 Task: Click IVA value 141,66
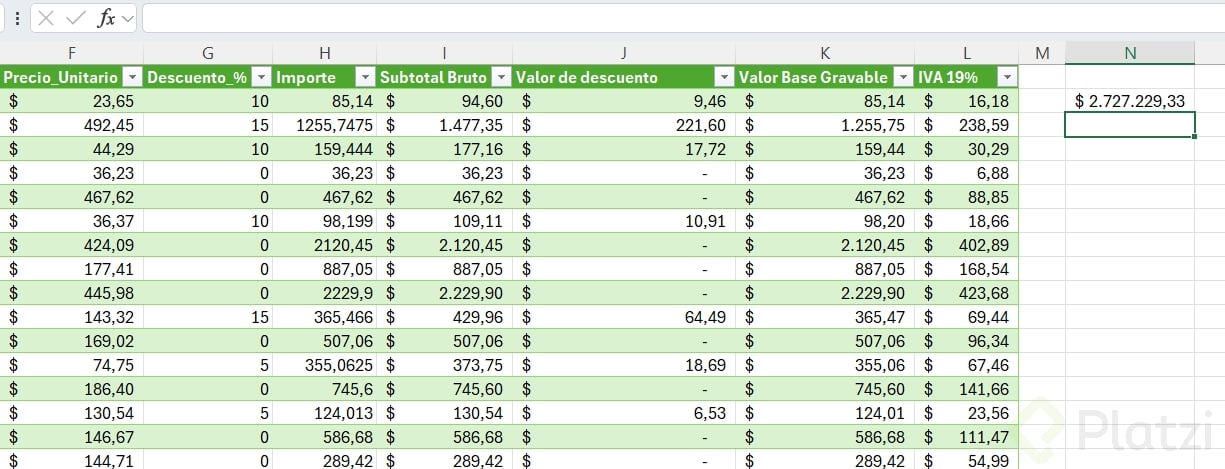(984, 389)
